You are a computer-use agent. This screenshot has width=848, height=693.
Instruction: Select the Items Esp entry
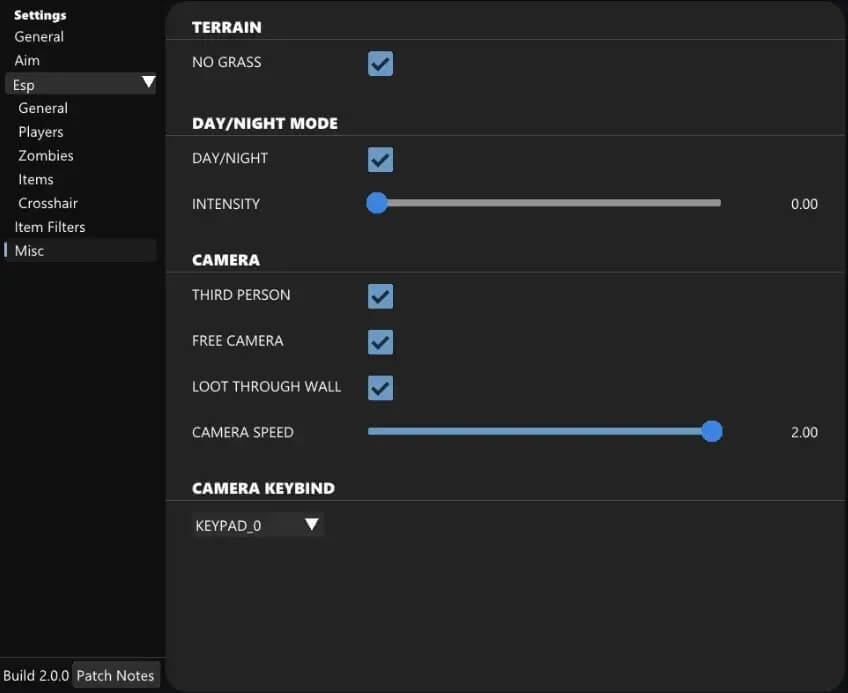[36, 180]
